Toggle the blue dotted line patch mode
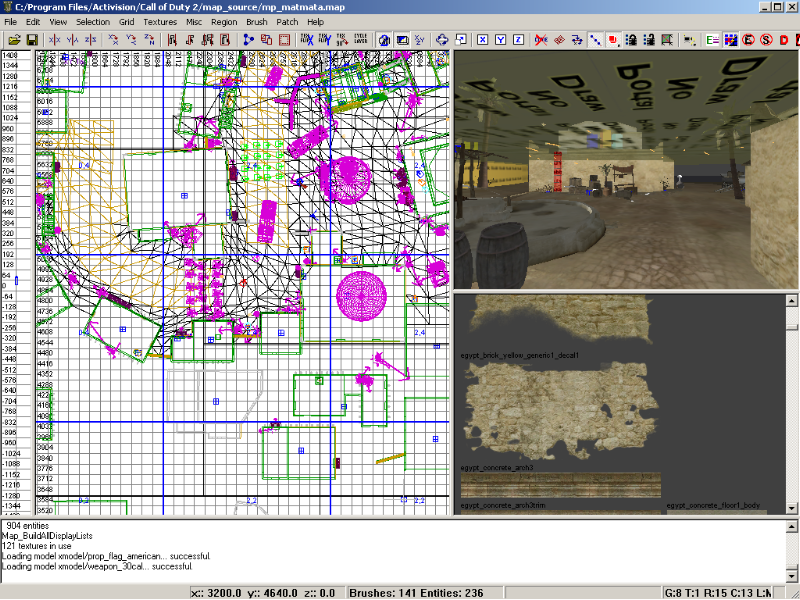800x600 pixels. coord(595,40)
